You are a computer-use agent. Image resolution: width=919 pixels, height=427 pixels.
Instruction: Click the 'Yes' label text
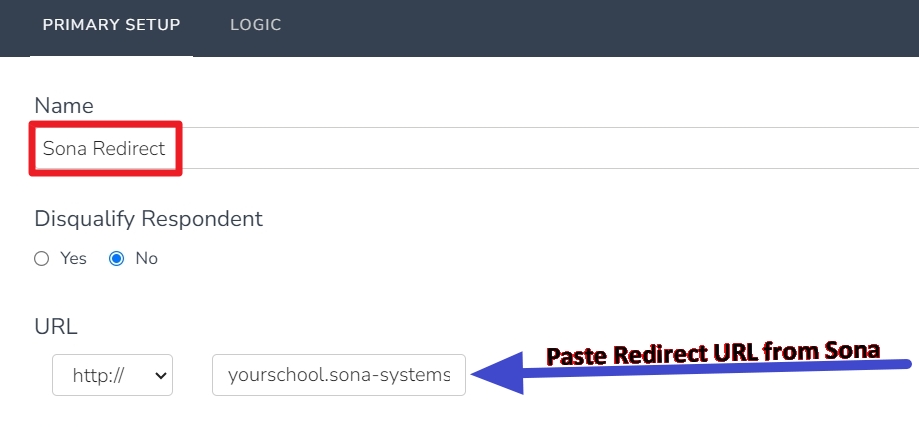[x=73, y=258]
